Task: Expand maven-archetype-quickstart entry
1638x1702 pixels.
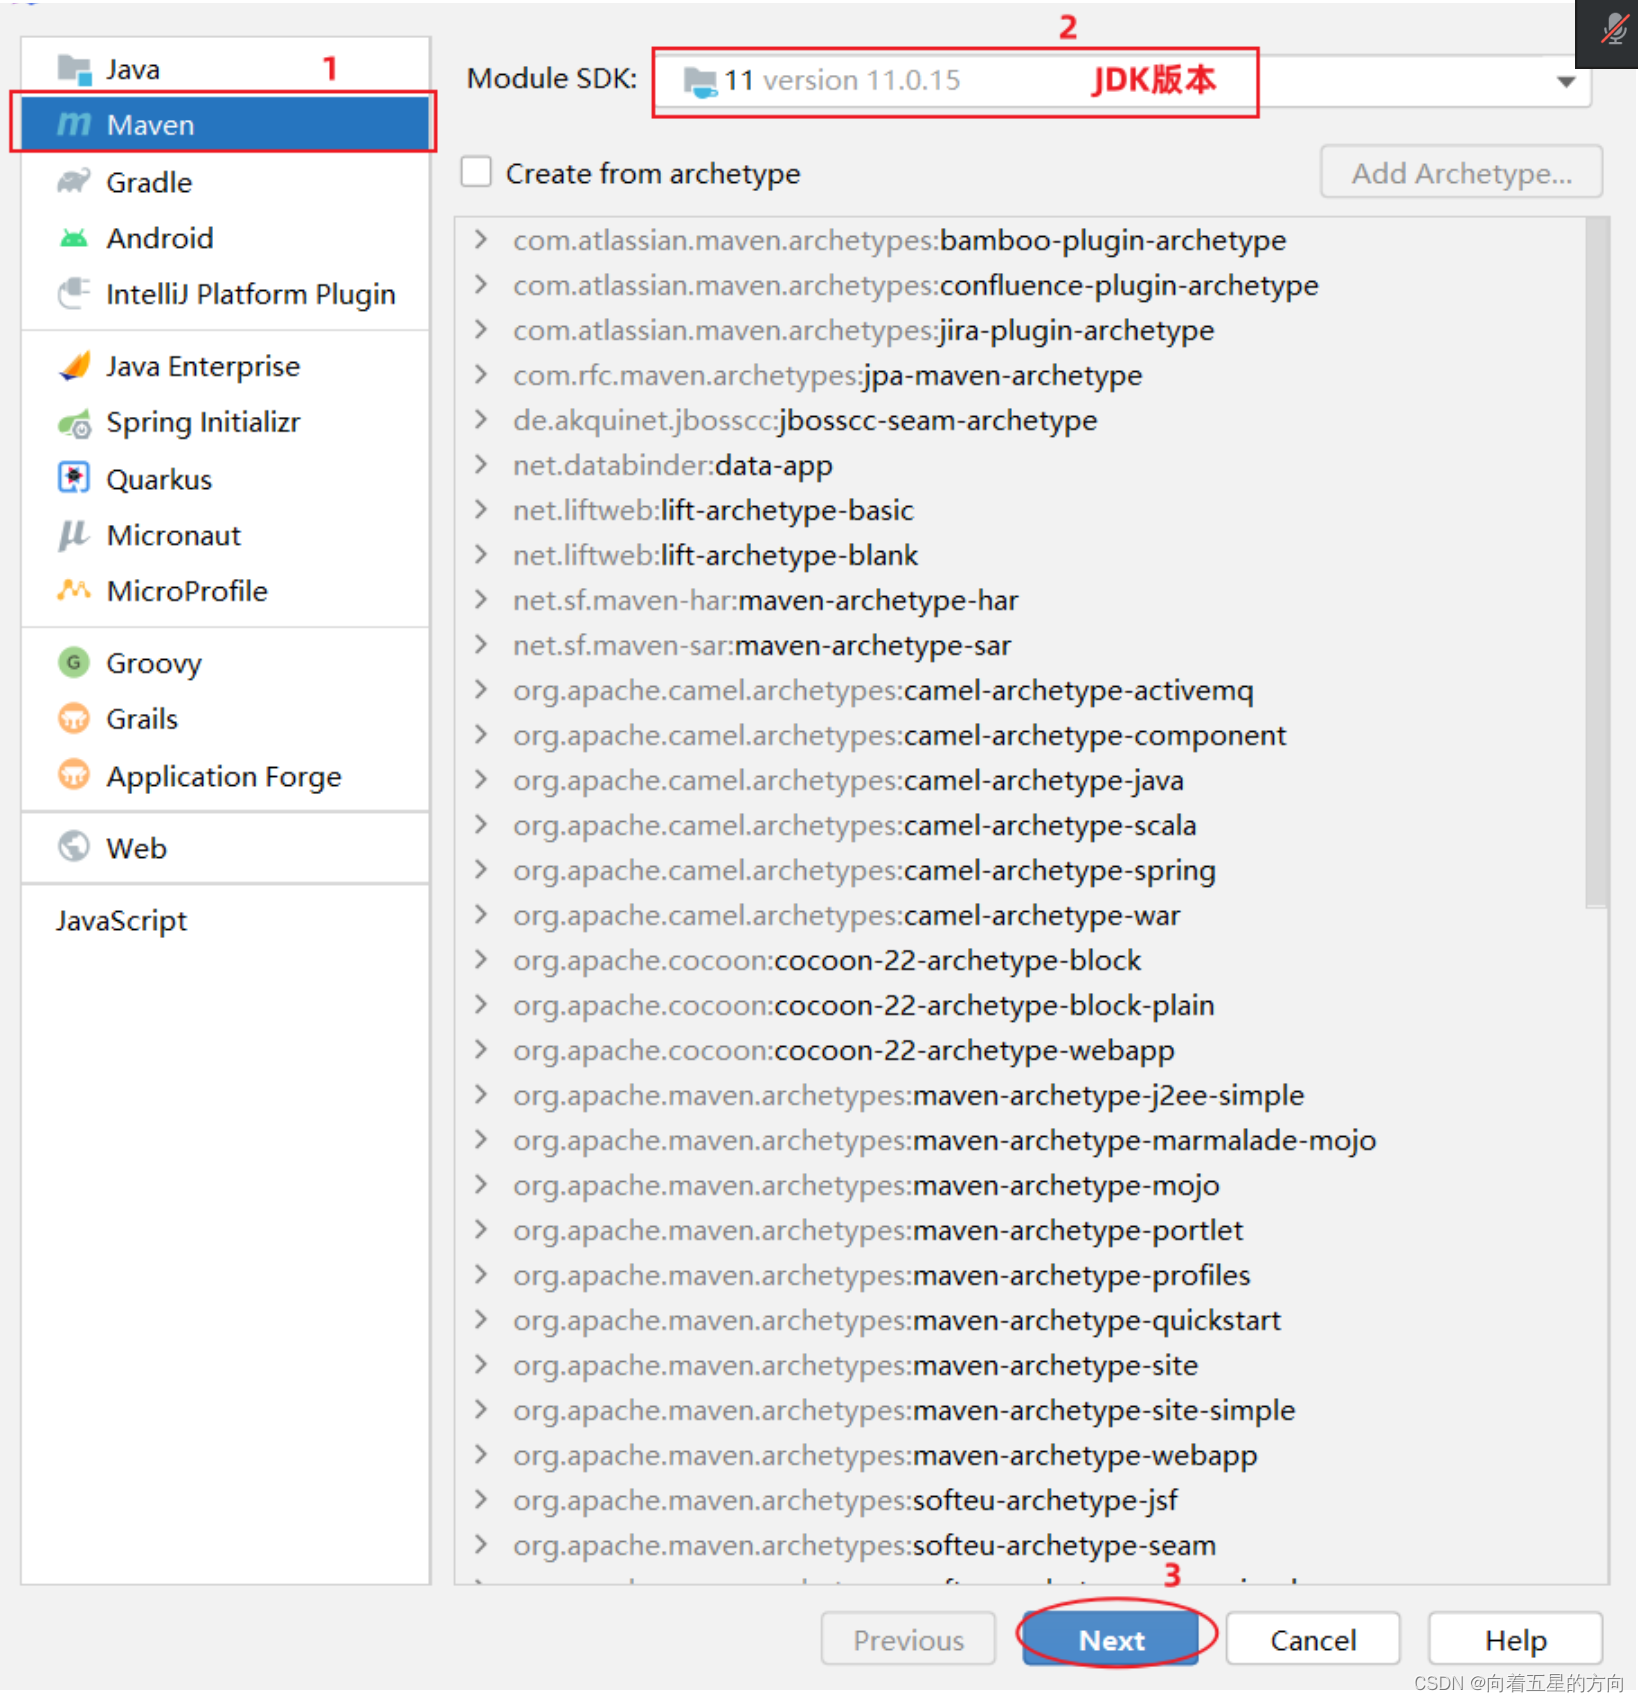Action: click(x=481, y=1319)
